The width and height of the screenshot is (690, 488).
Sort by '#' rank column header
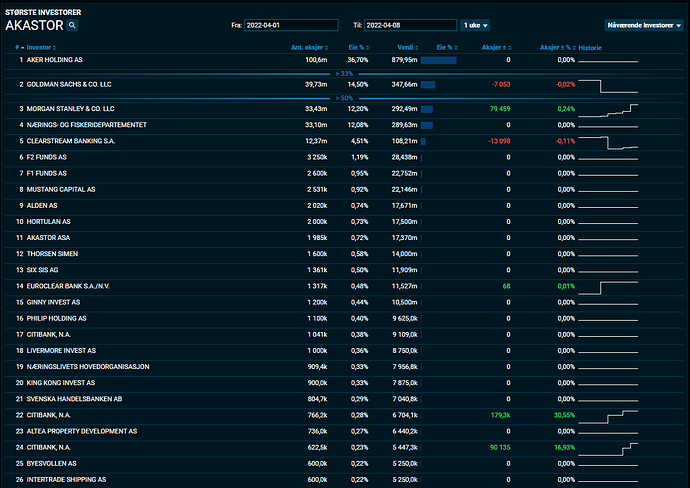coord(19,47)
